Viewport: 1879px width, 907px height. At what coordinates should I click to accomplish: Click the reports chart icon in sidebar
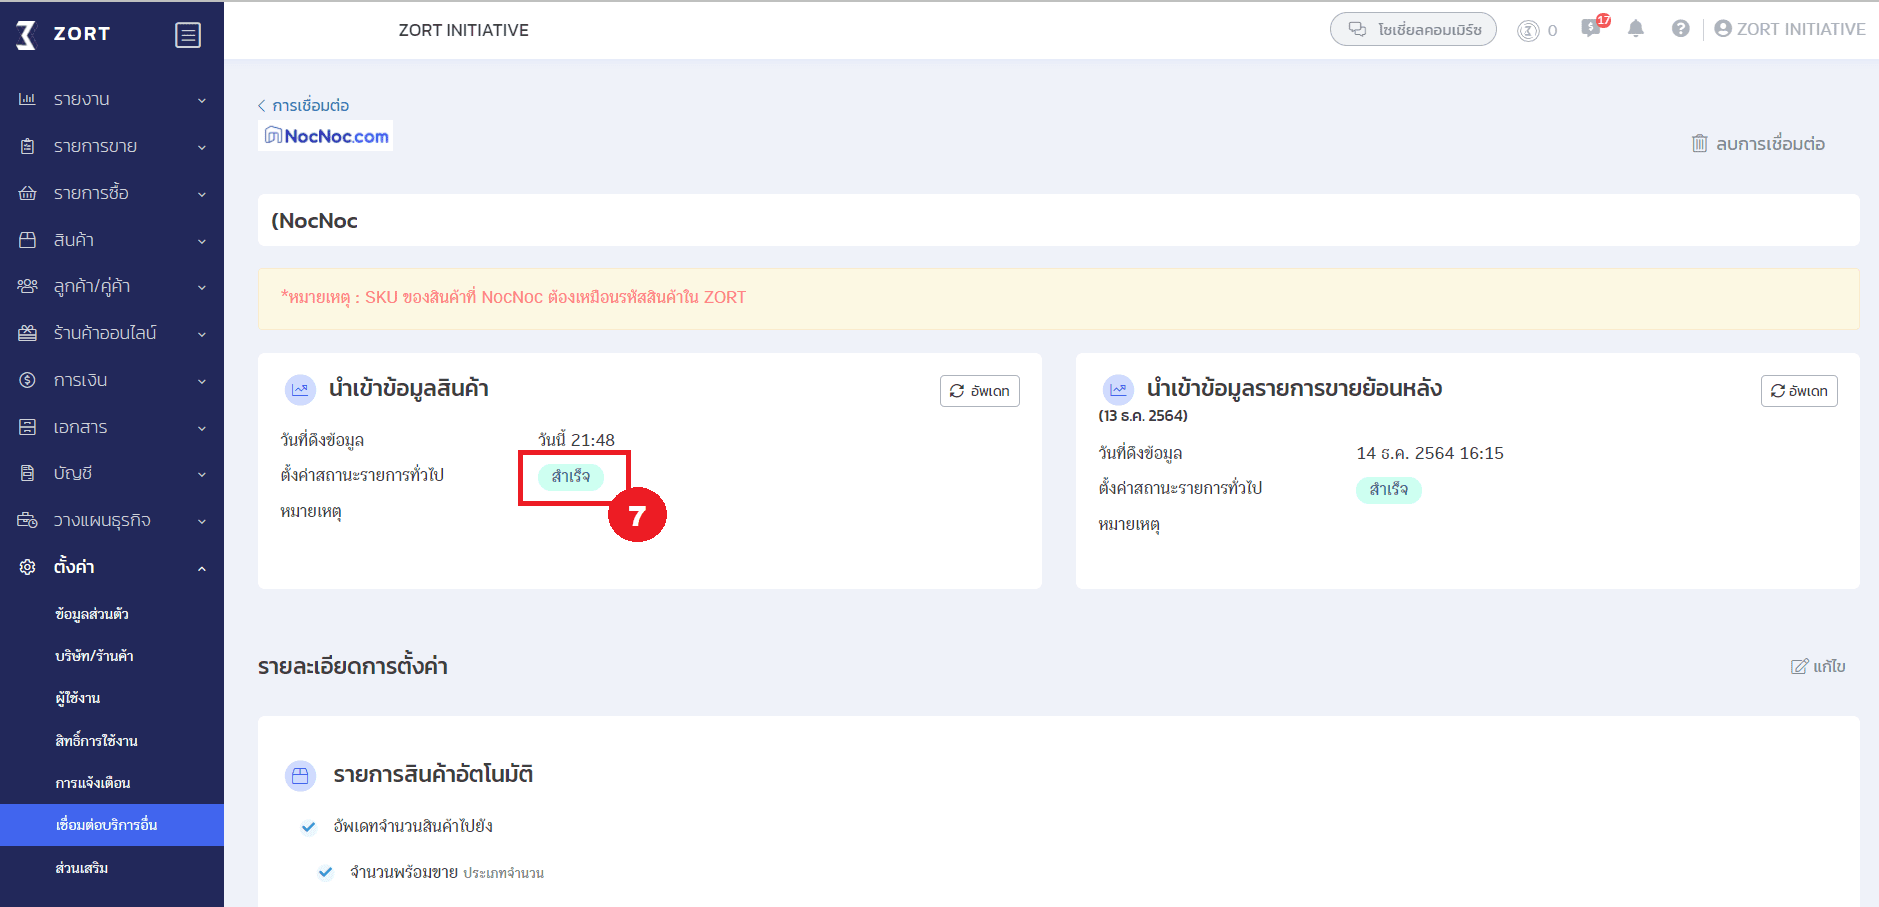click(x=27, y=99)
